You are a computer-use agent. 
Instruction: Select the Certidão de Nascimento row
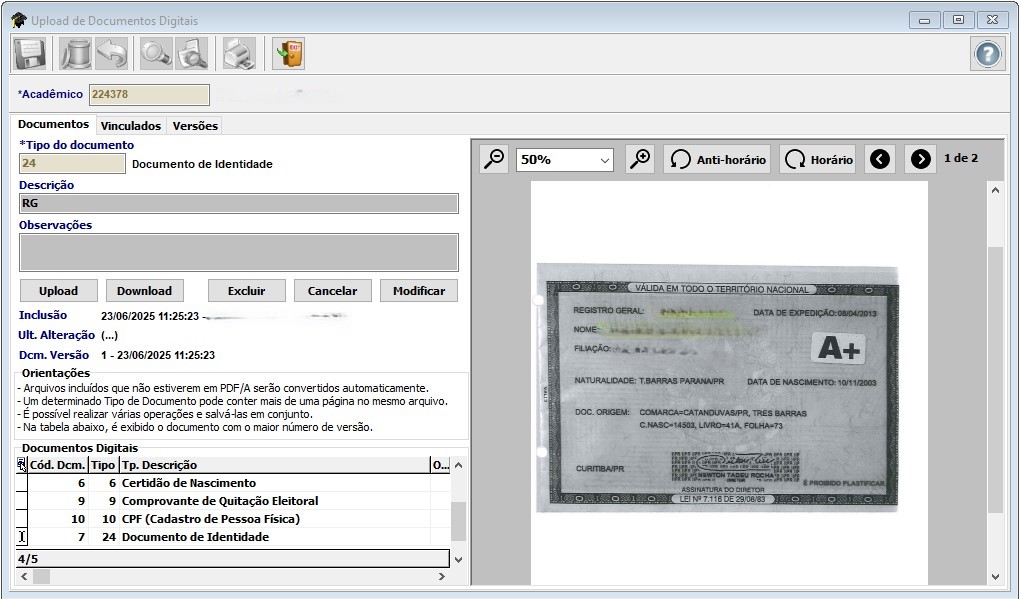click(188, 483)
